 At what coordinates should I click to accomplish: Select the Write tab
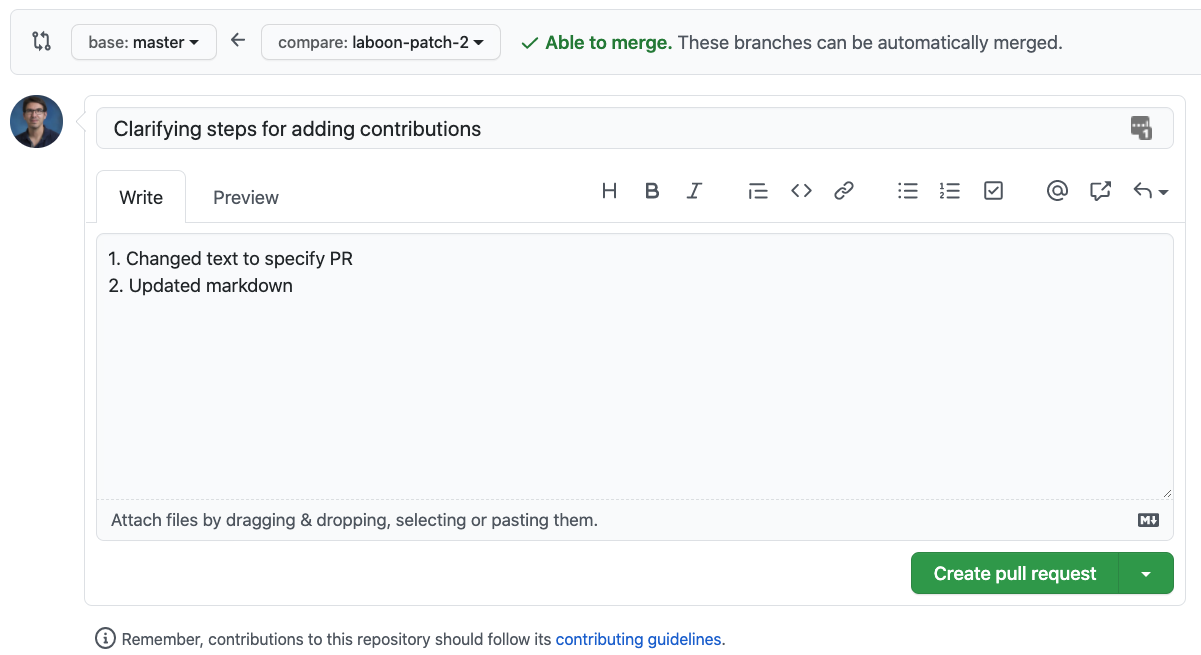(x=140, y=197)
